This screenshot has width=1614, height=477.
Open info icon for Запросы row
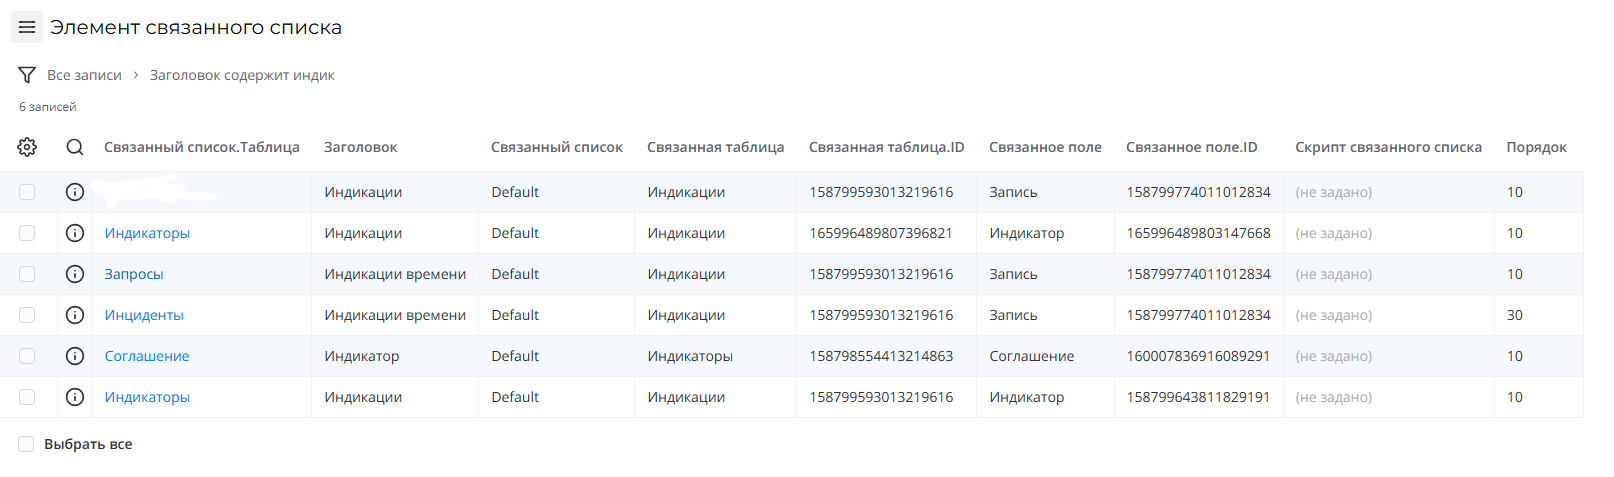click(x=75, y=274)
